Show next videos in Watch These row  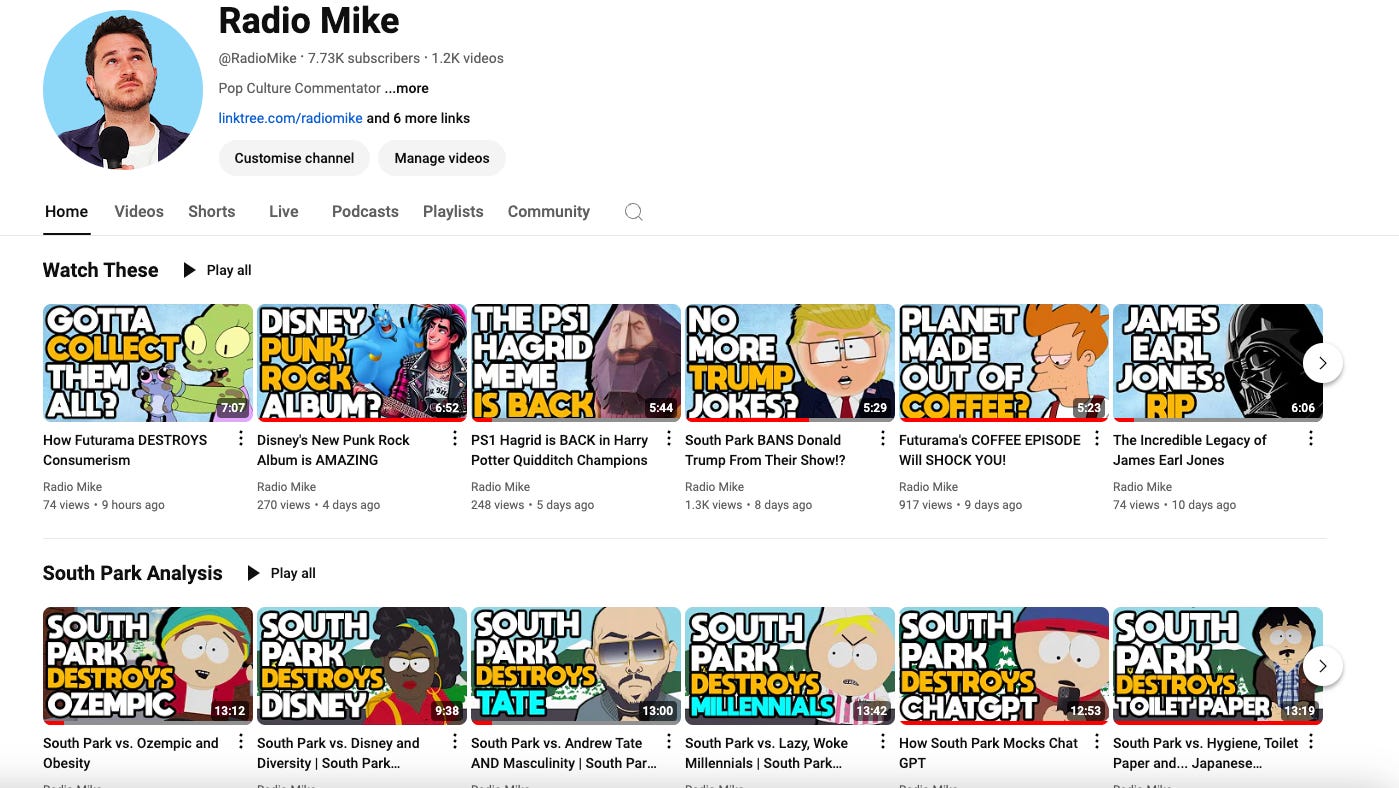click(1322, 363)
